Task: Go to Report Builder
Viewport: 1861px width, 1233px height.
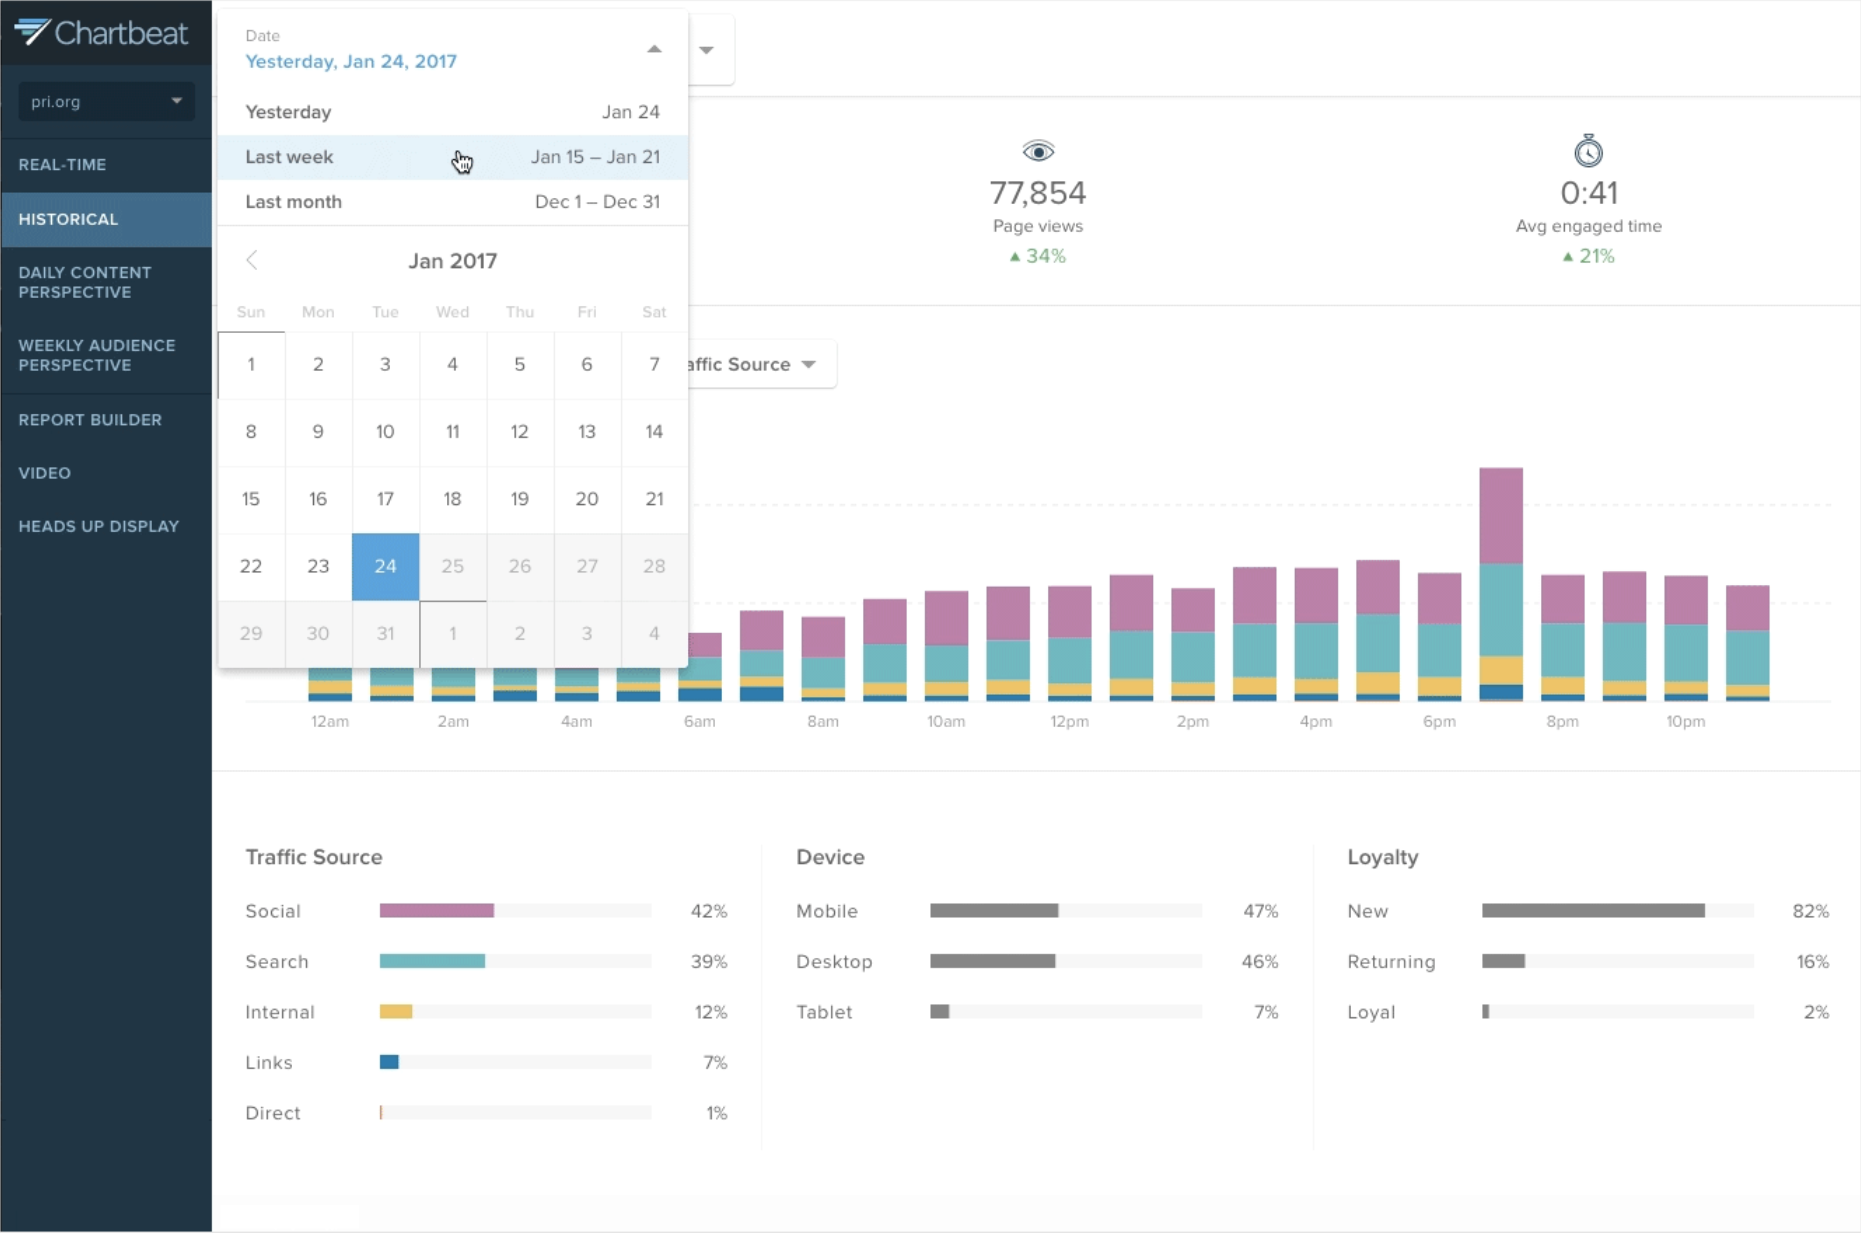Action: (x=90, y=420)
